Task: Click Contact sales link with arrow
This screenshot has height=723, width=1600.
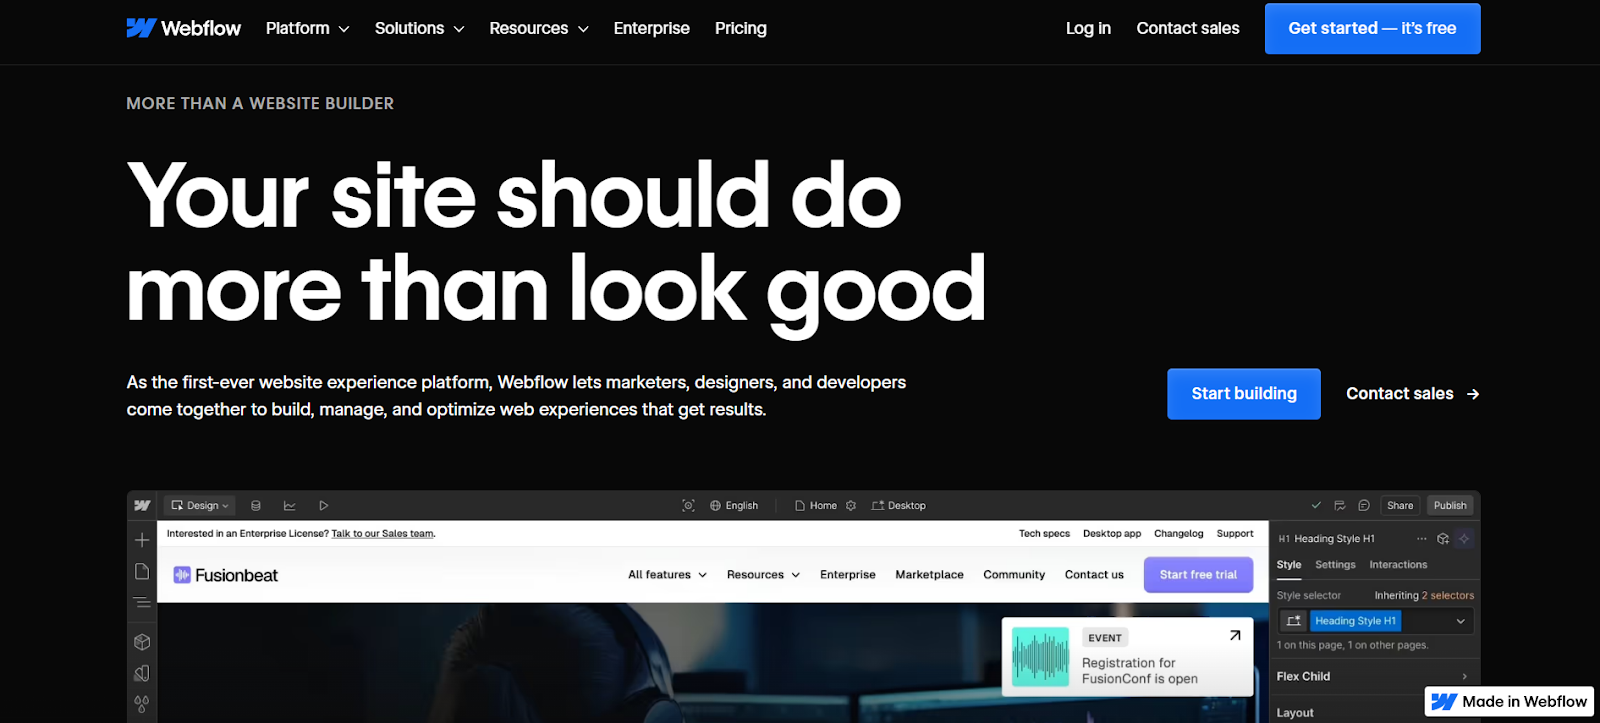Action: [1413, 394]
